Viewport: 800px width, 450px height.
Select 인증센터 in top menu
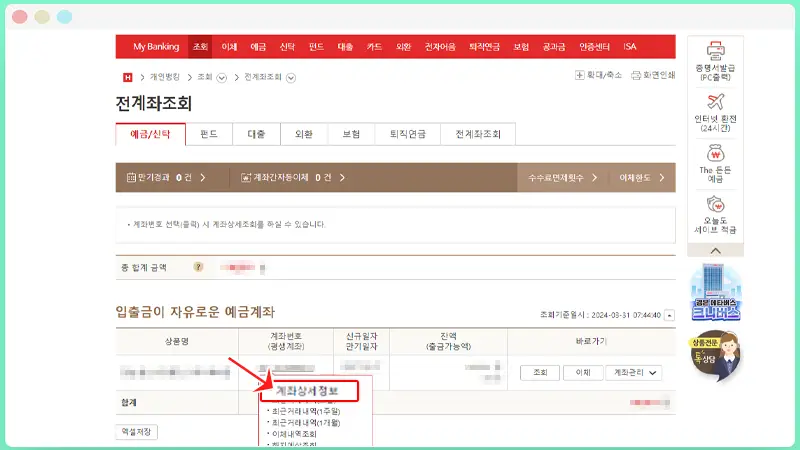coord(594,46)
